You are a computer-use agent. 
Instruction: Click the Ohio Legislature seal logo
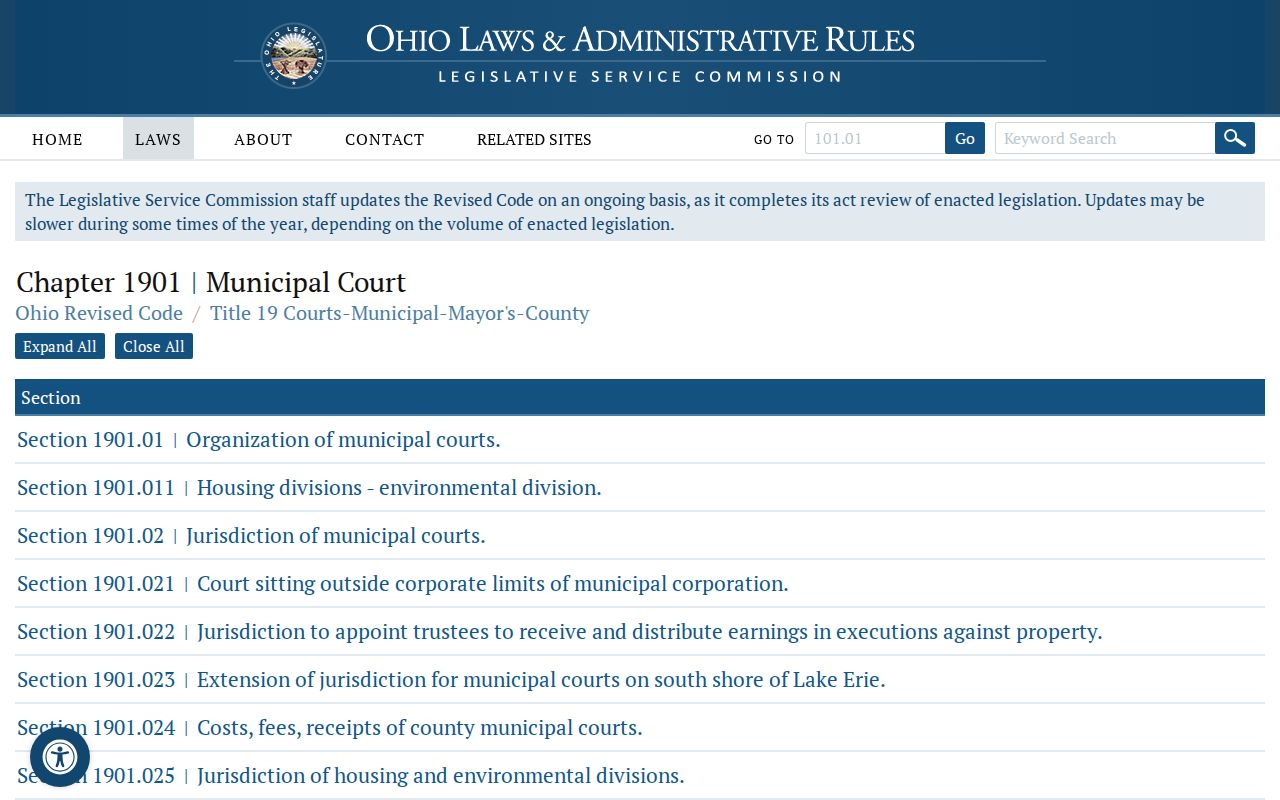pyautogui.click(x=293, y=56)
